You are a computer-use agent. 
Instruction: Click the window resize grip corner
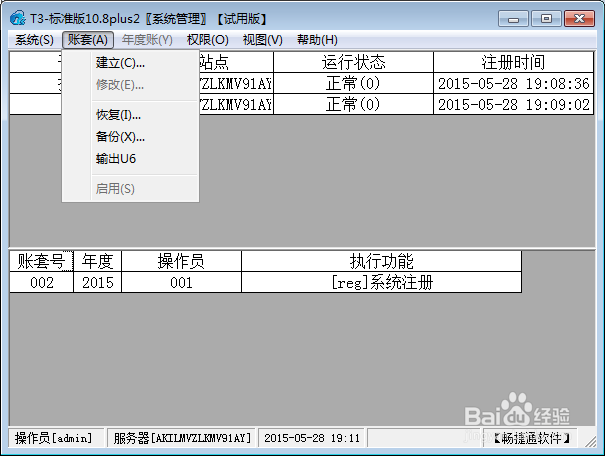click(590, 442)
